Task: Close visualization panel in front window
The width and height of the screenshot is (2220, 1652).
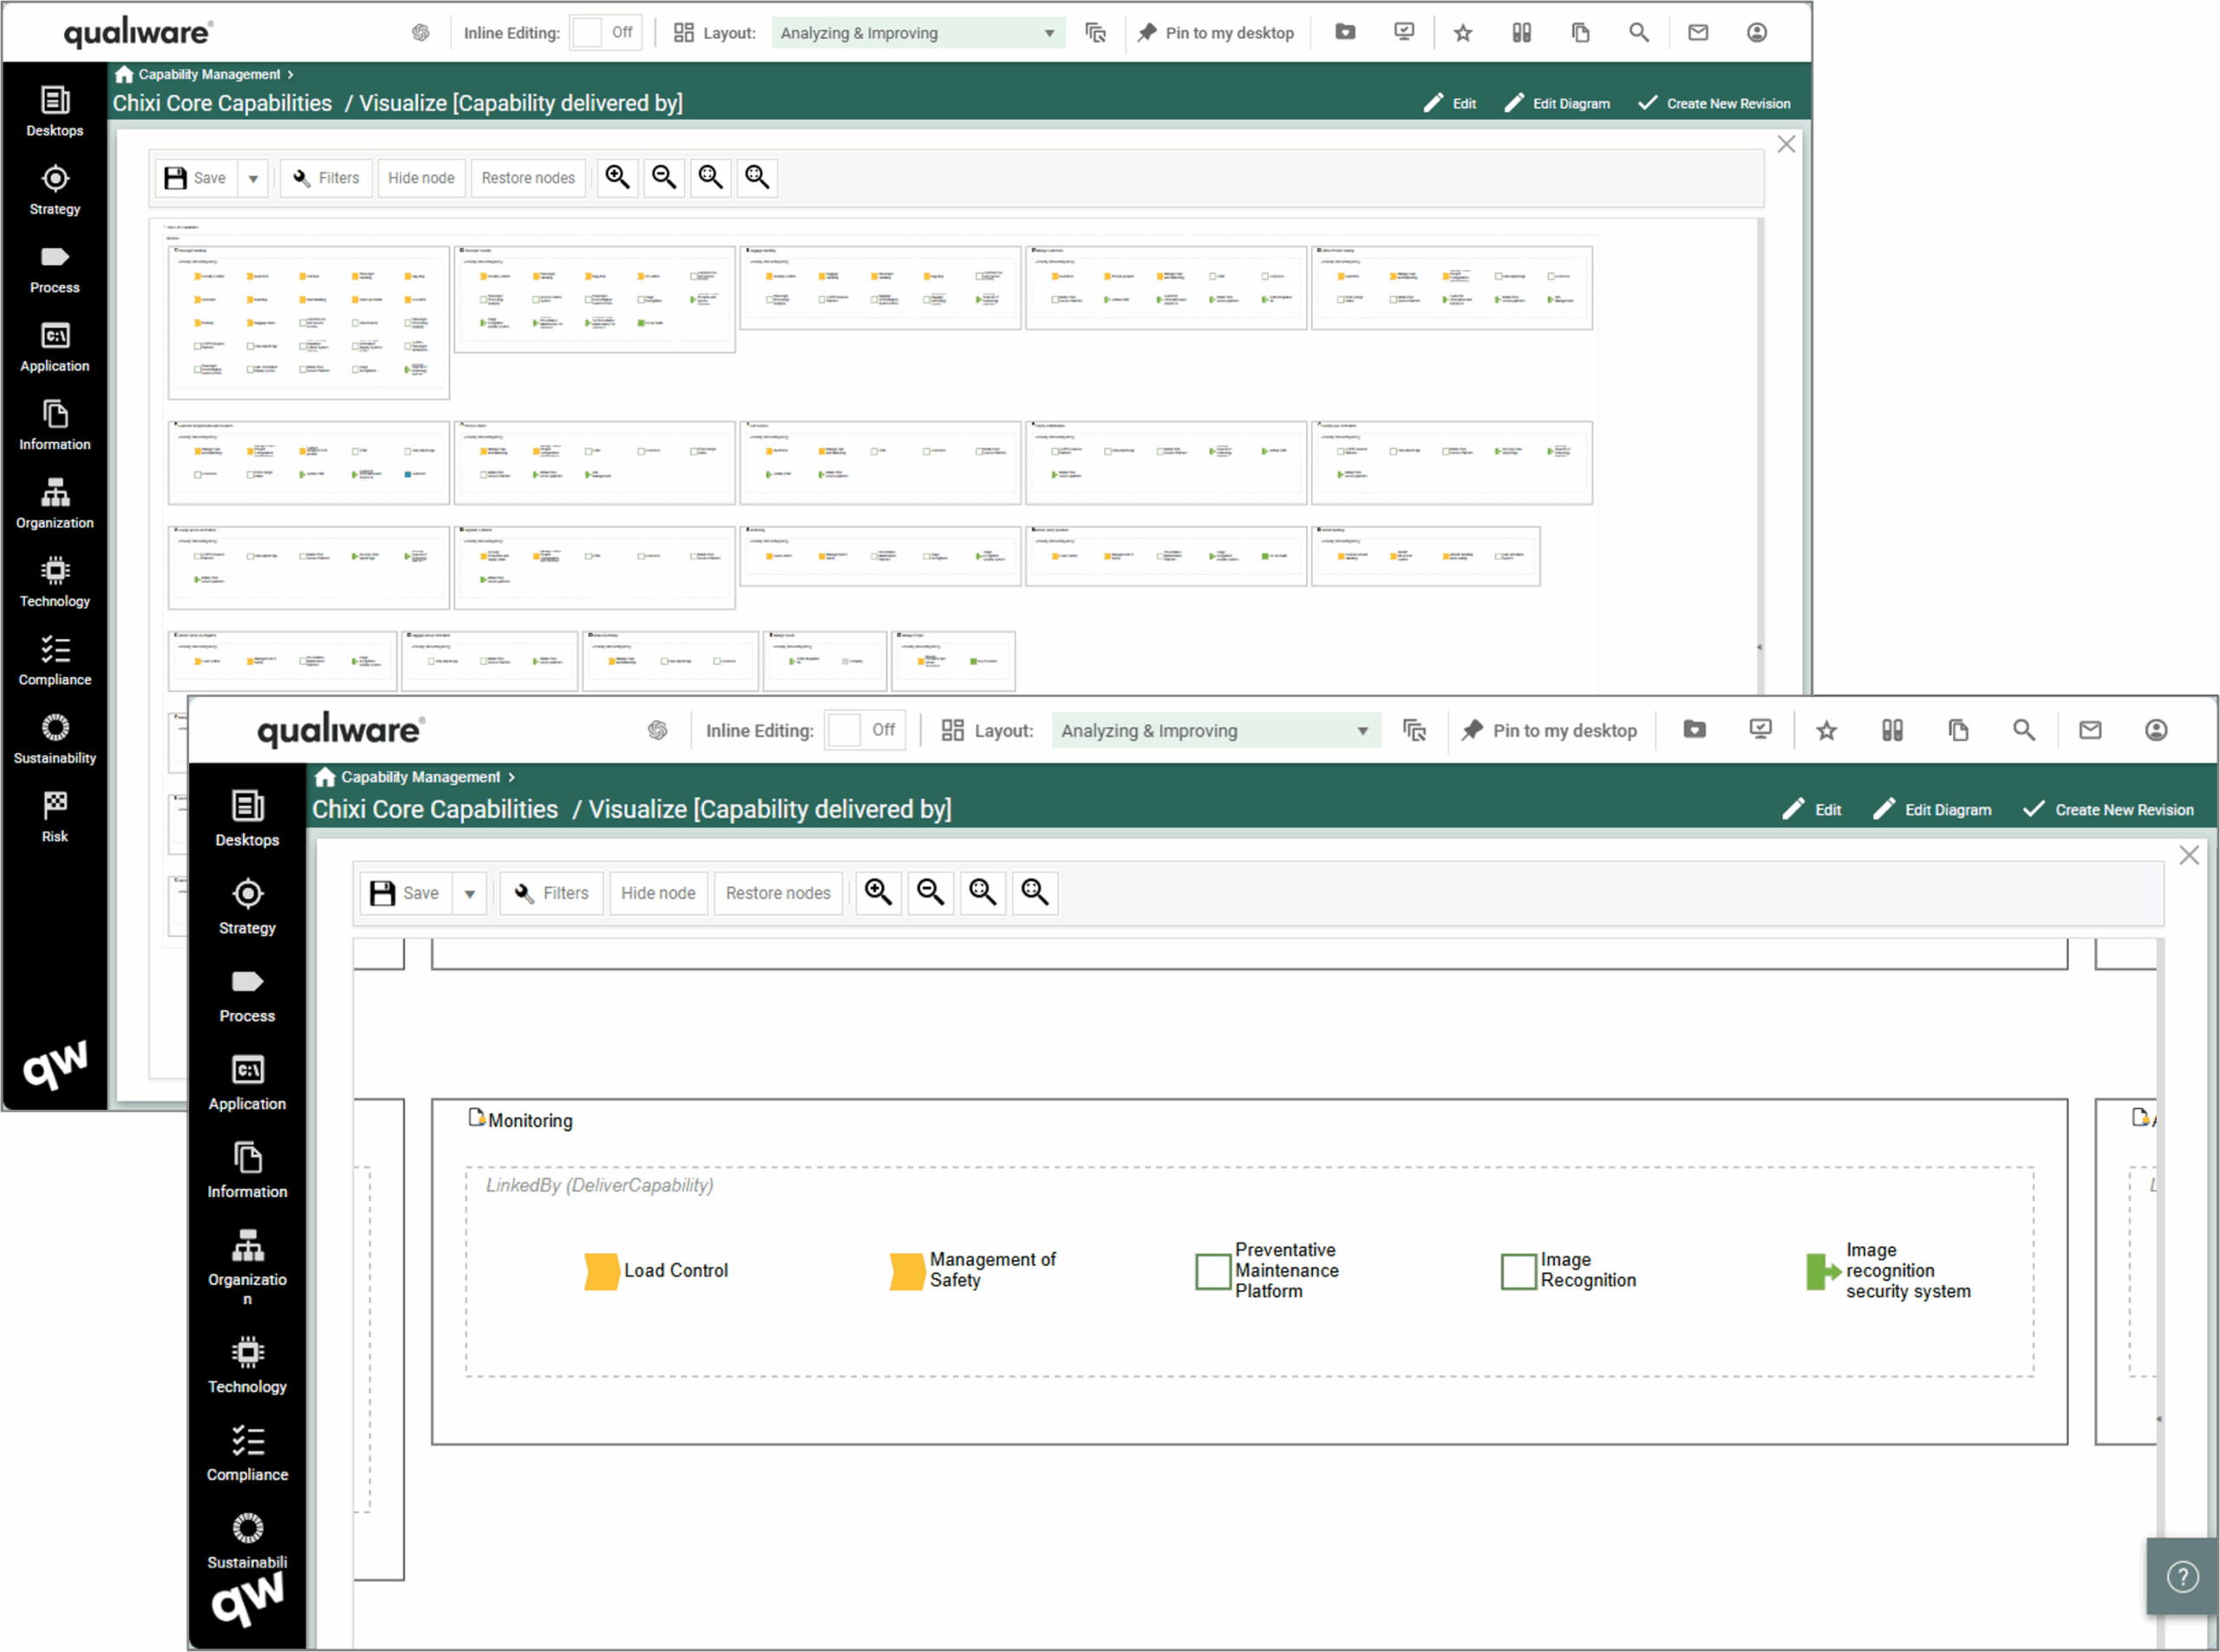Action: [x=2189, y=855]
